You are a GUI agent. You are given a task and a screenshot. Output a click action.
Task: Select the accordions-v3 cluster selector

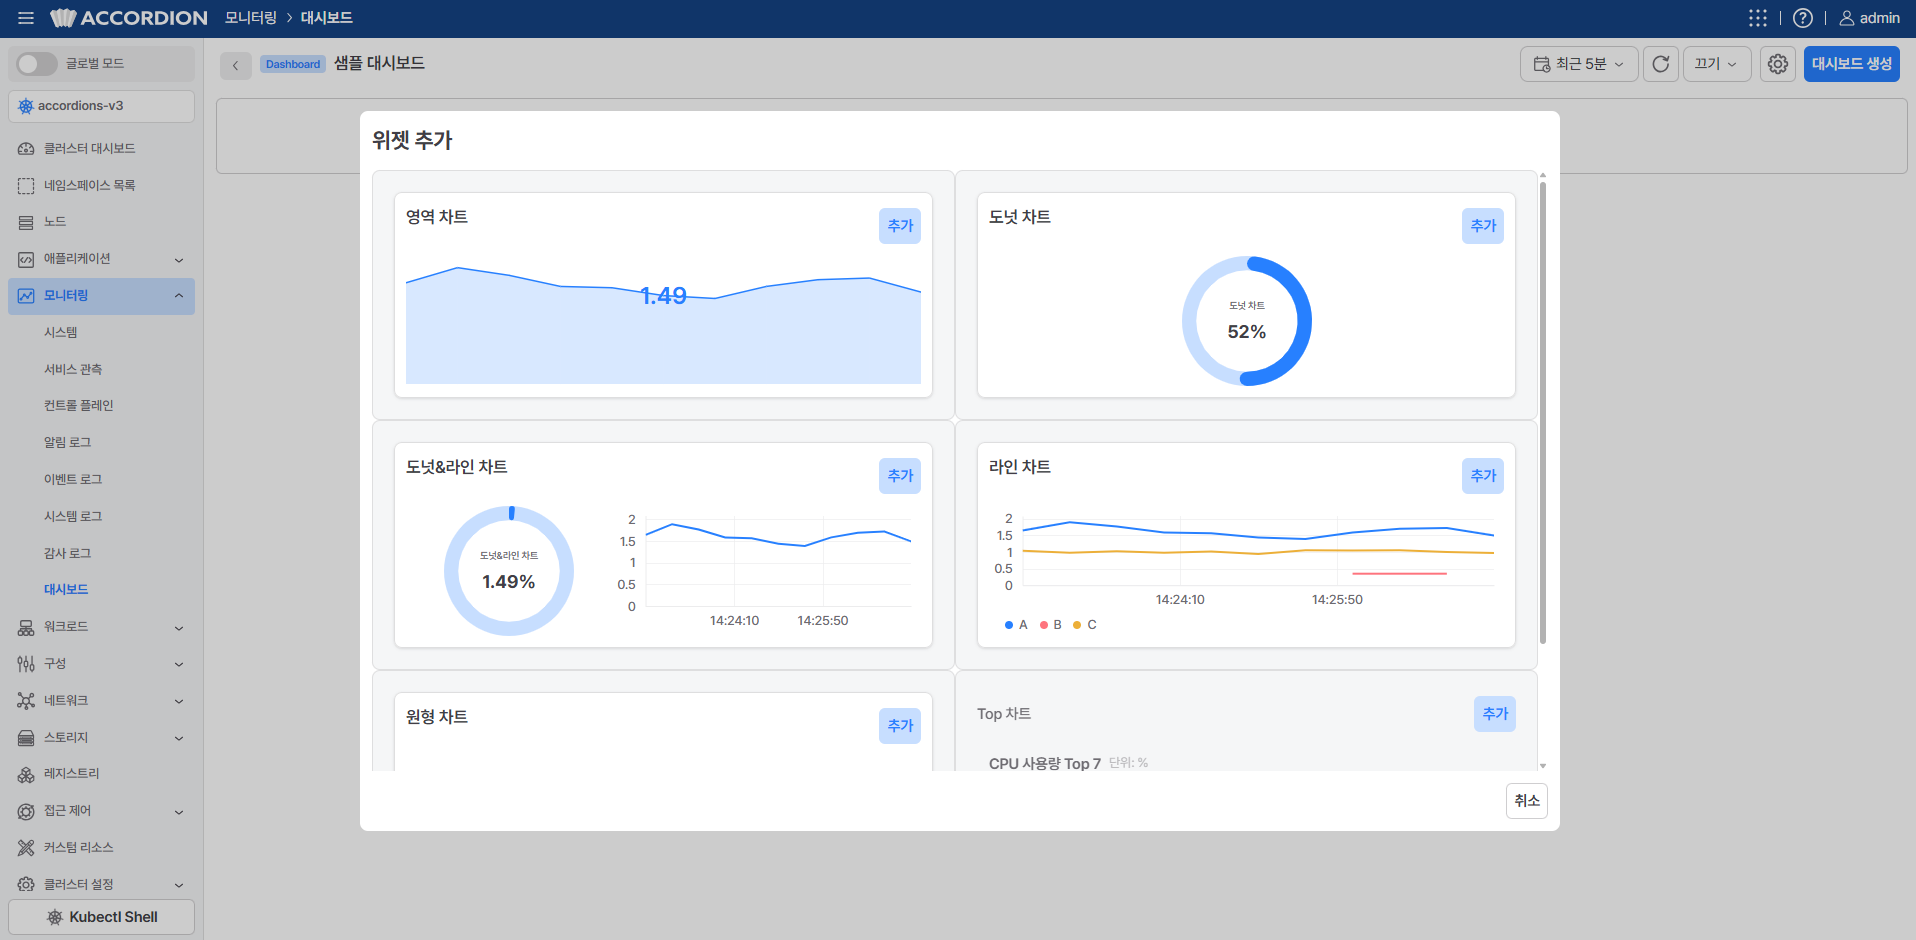[x=101, y=107]
